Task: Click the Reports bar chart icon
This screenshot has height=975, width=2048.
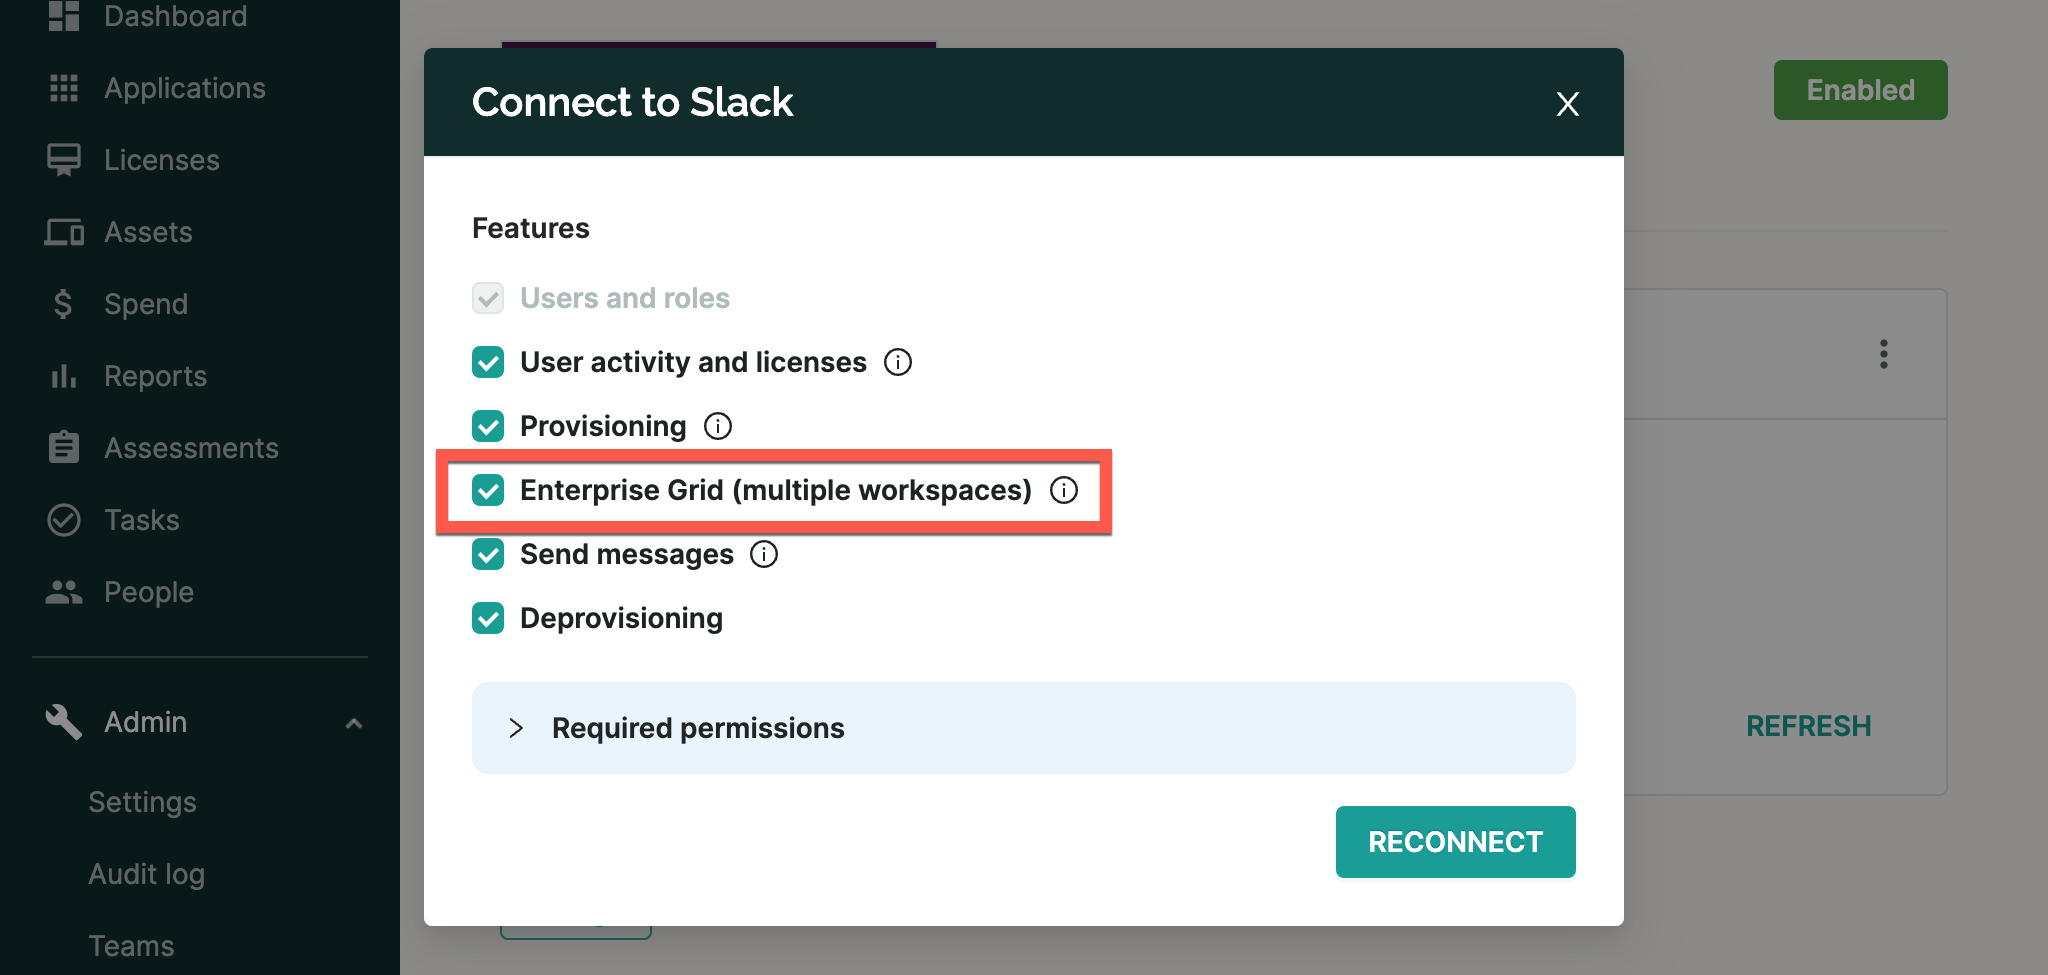Action: [64, 376]
